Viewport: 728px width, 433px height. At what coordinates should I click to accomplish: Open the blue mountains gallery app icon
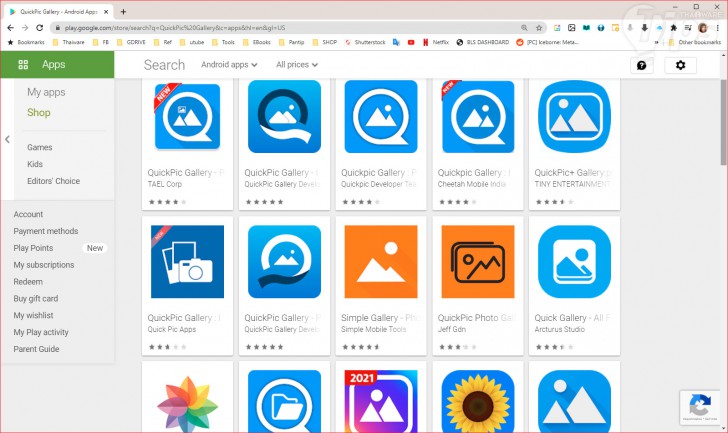[574, 402]
